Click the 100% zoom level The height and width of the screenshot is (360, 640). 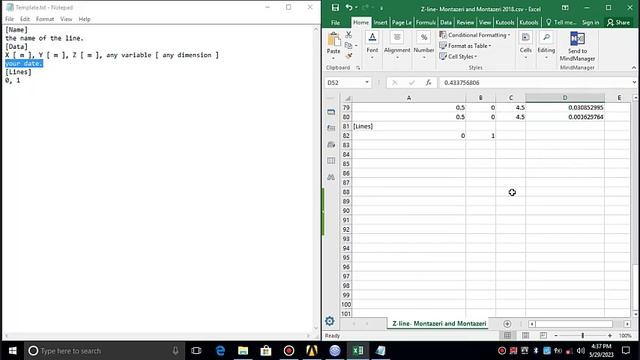(x=625, y=336)
